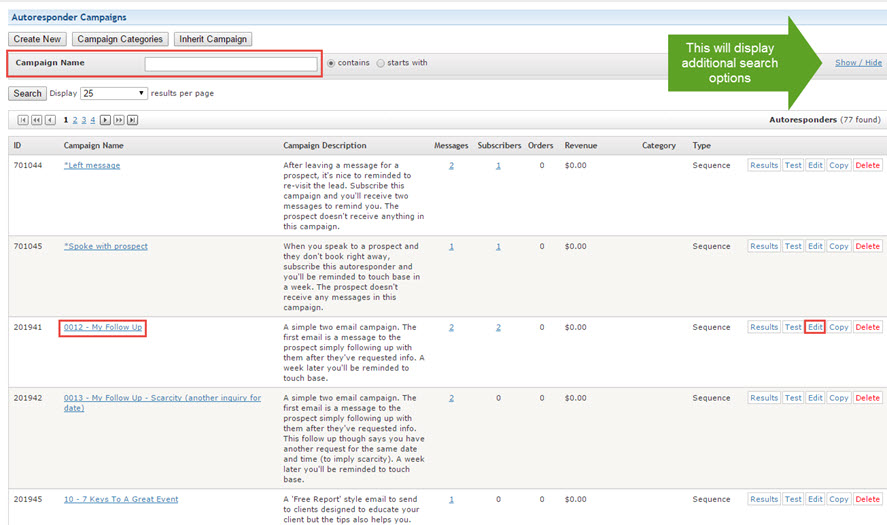Copy the '*Spoke with prospect' campaign
This screenshot has height=525, width=887.
tap(838, 246)
